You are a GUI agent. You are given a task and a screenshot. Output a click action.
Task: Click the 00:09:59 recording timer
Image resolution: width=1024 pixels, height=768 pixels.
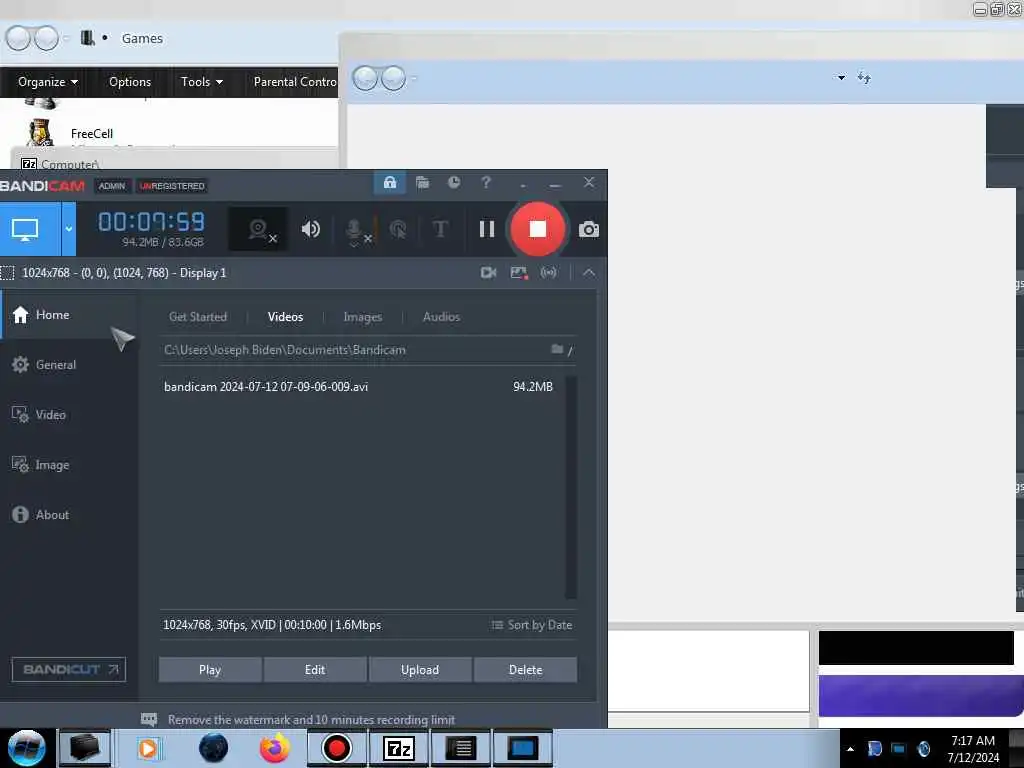[152, 222]
